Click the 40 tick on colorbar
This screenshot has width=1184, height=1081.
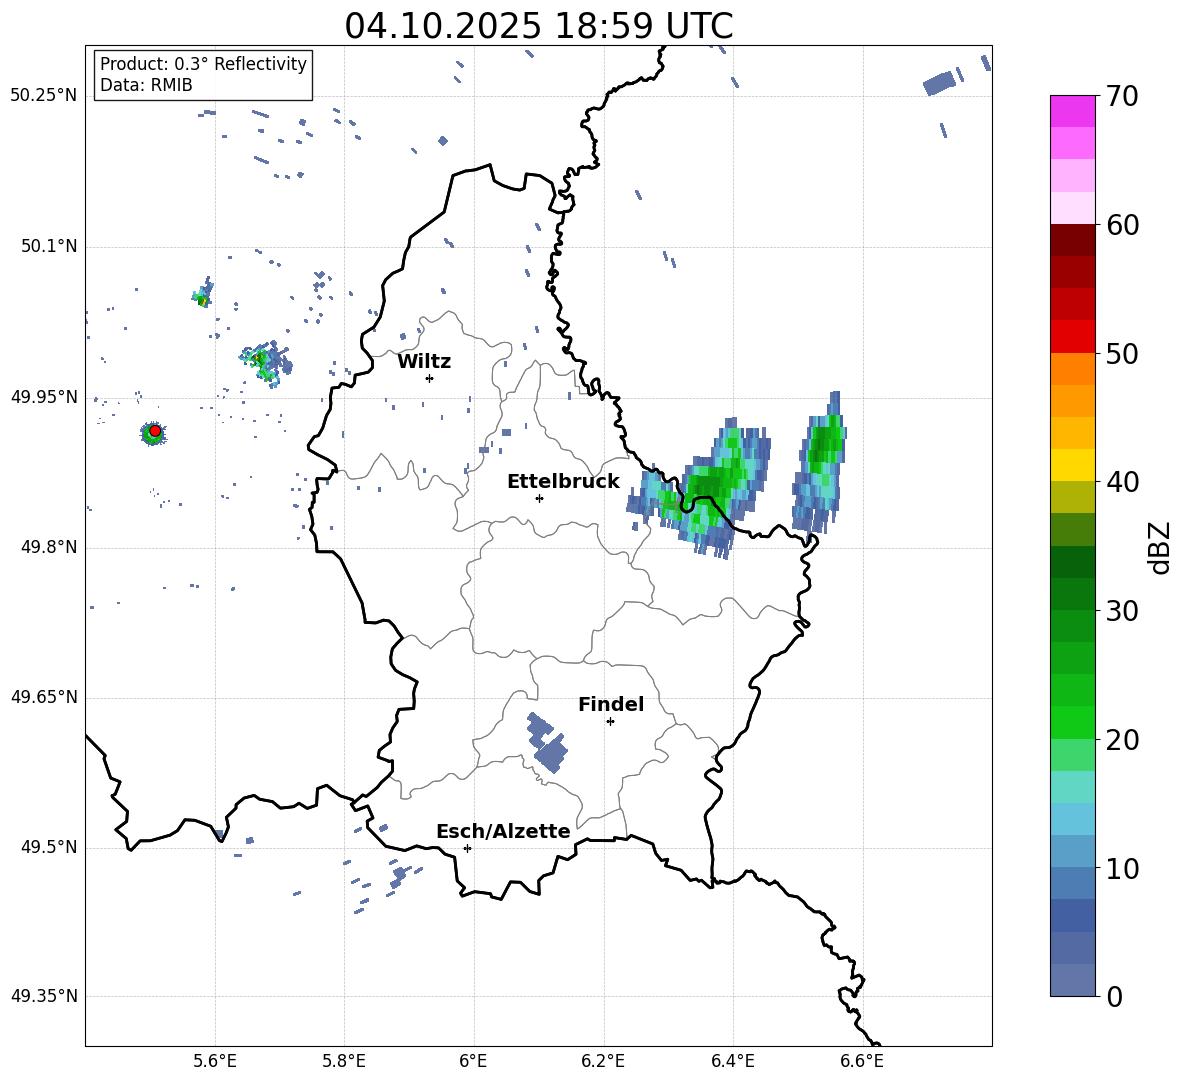(x=1122, y=482)
